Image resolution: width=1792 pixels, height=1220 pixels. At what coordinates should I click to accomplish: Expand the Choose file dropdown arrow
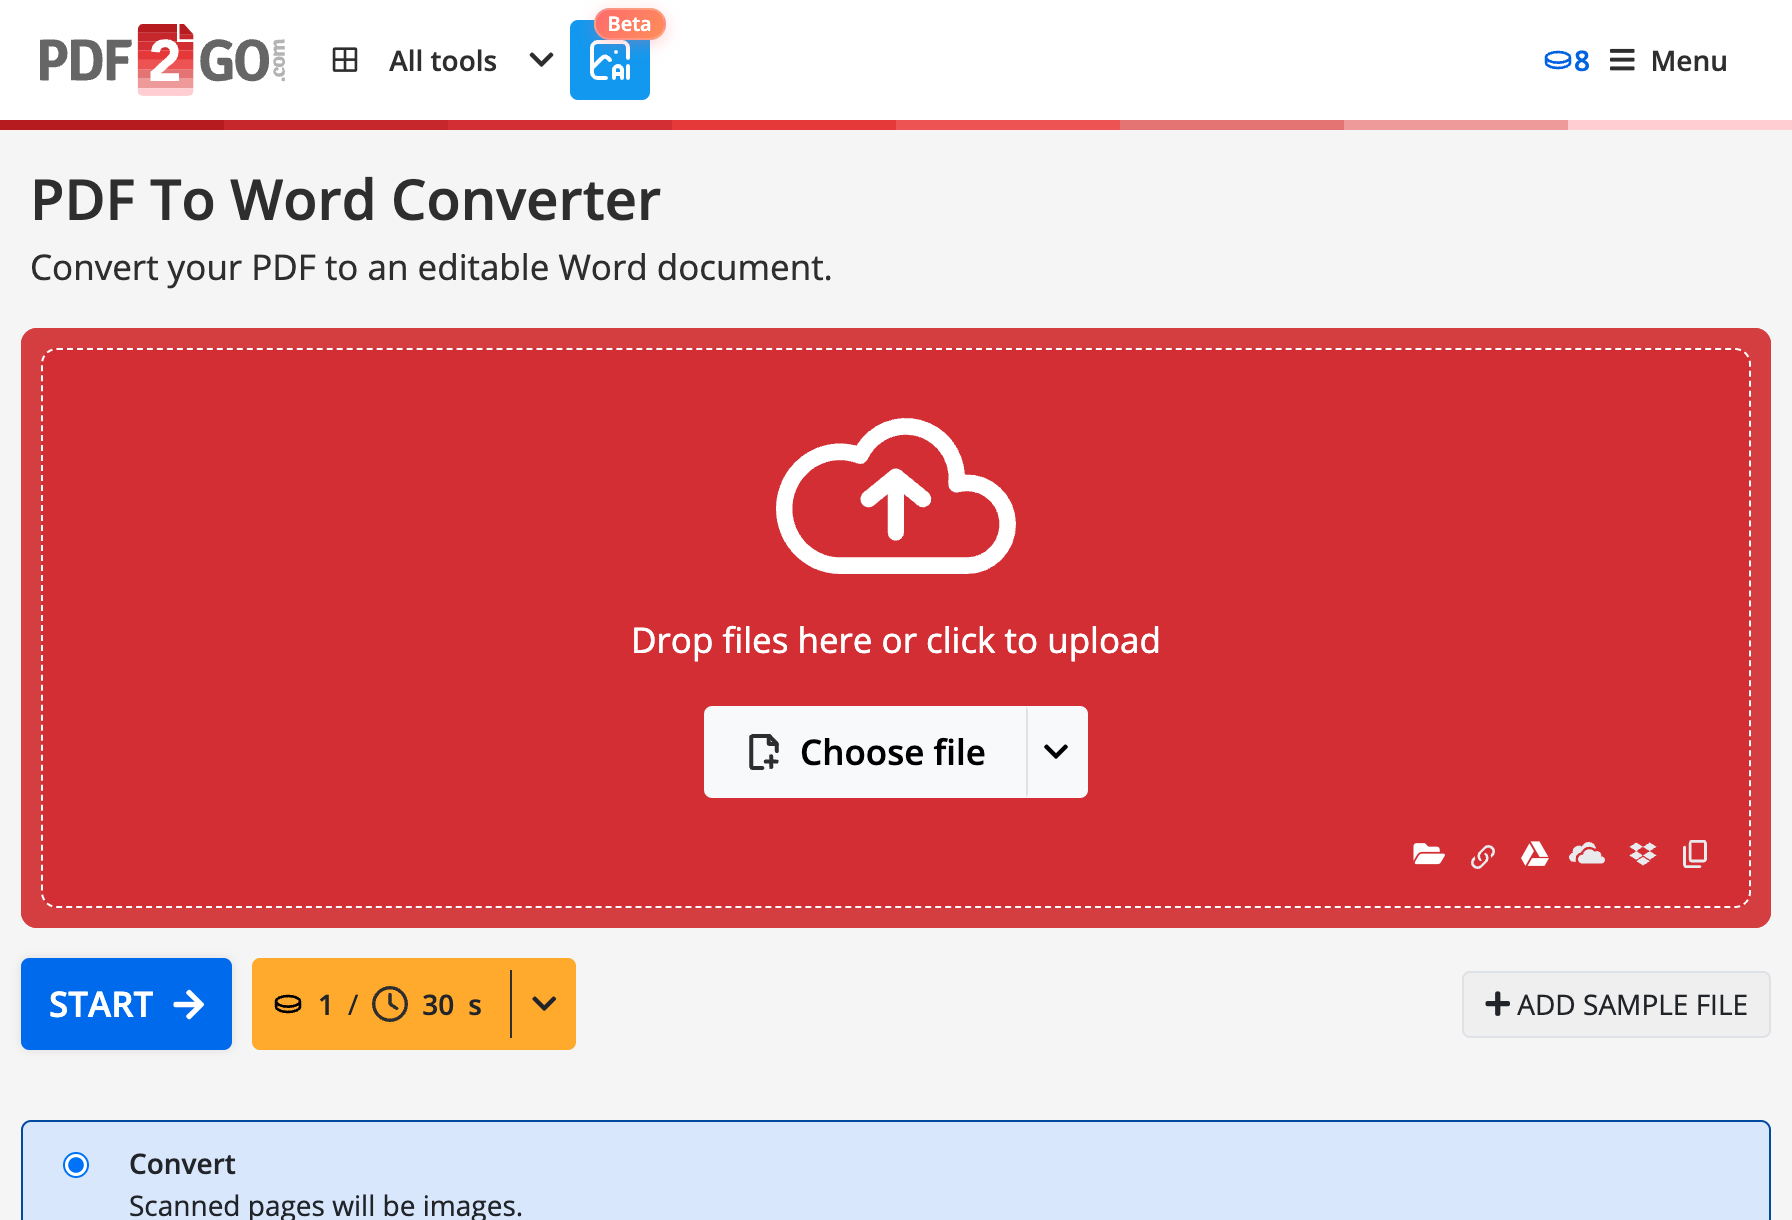[x=1056, y=752]
